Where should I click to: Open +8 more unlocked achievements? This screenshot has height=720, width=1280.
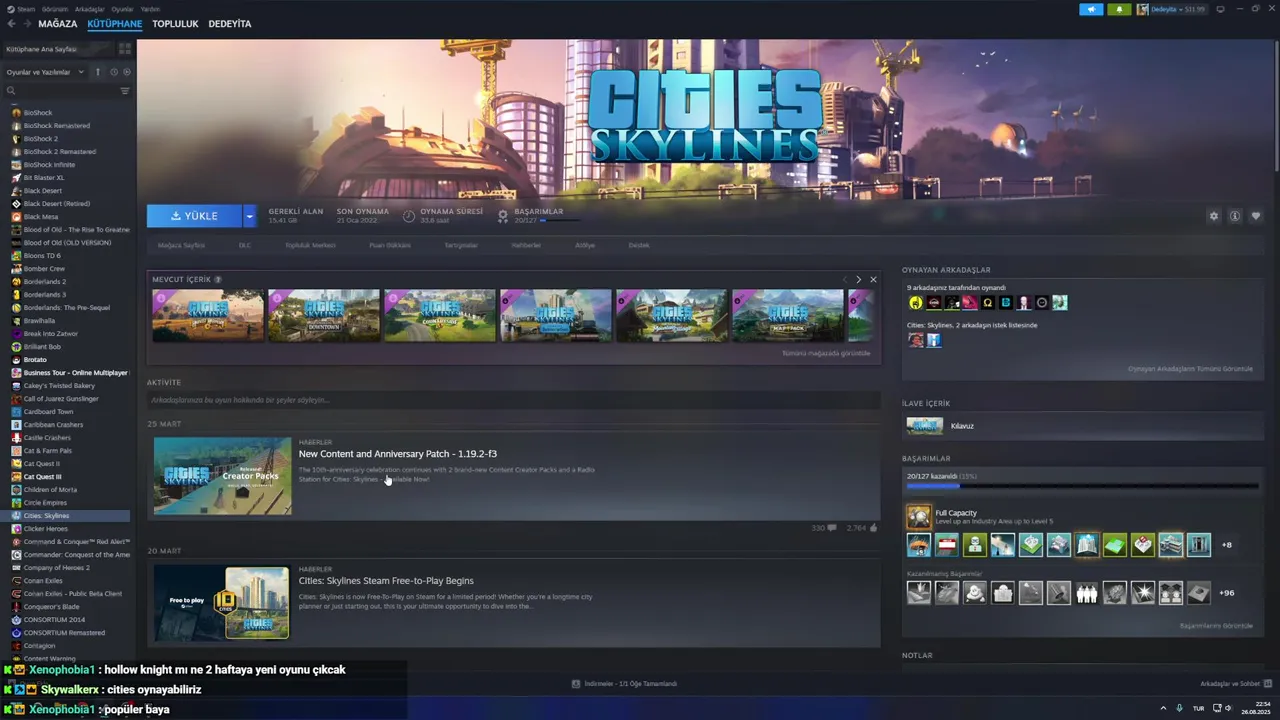pyautogui.click(x=1227, y=545)
